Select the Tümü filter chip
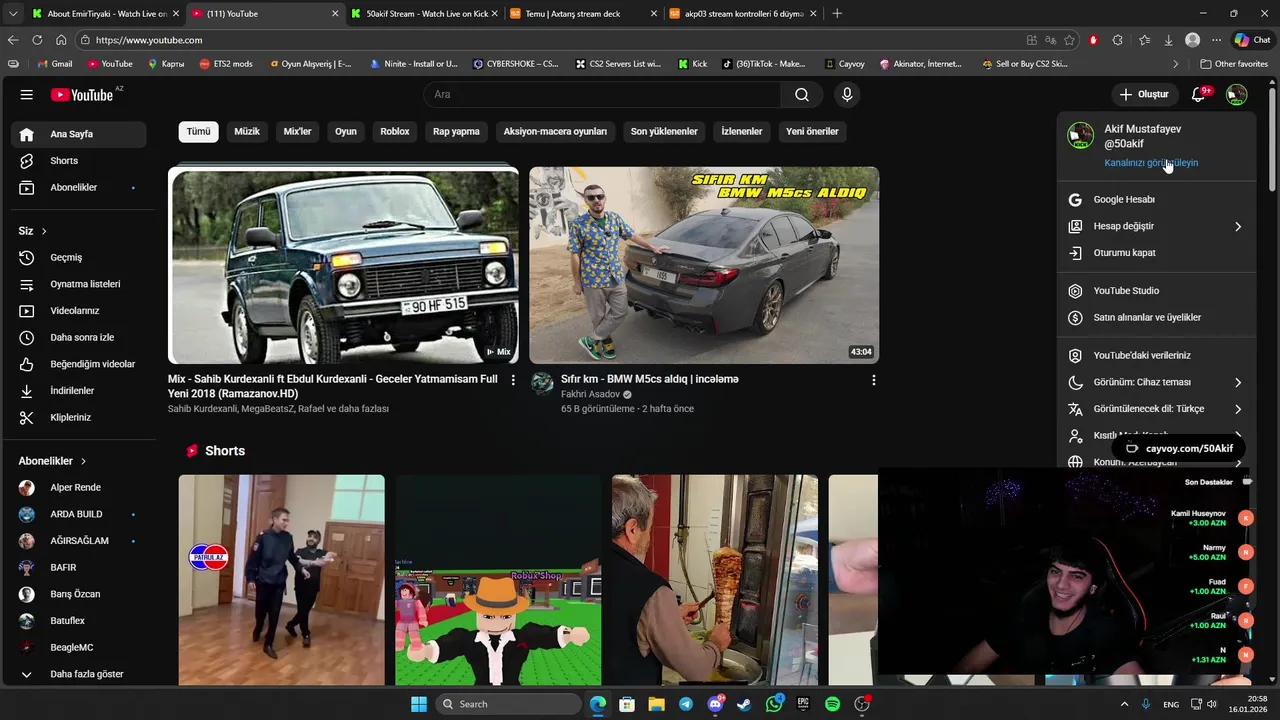1280x720 pixels. 198,131
